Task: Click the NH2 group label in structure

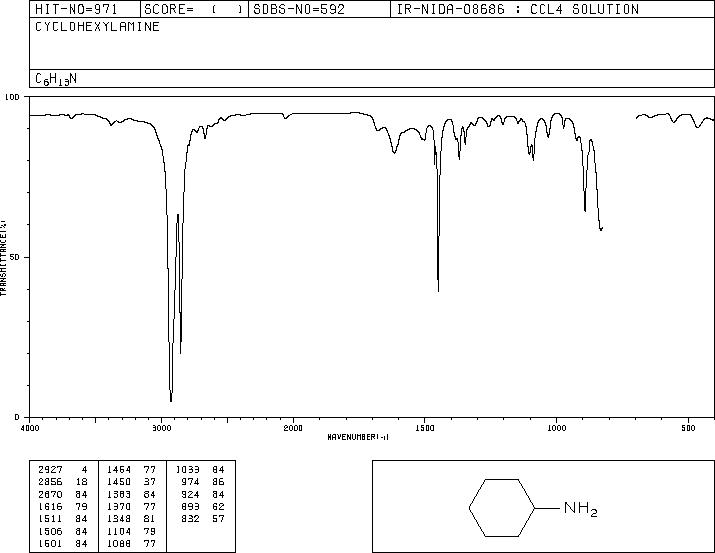Action: 580,509
